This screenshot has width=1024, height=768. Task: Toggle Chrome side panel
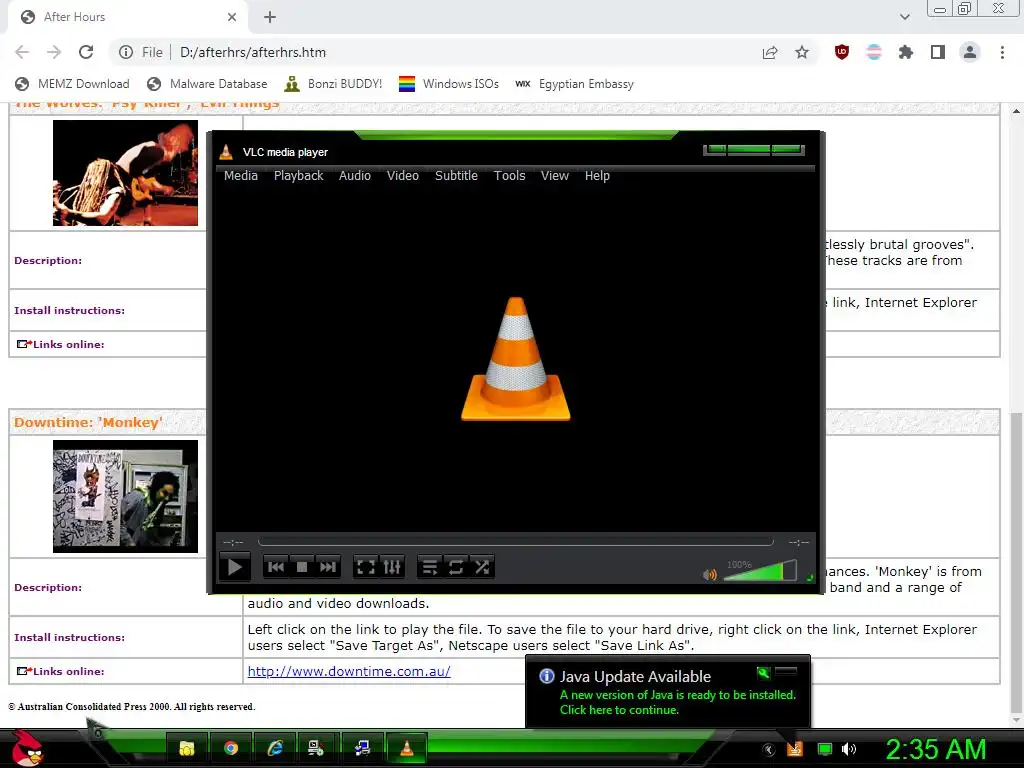938,52
